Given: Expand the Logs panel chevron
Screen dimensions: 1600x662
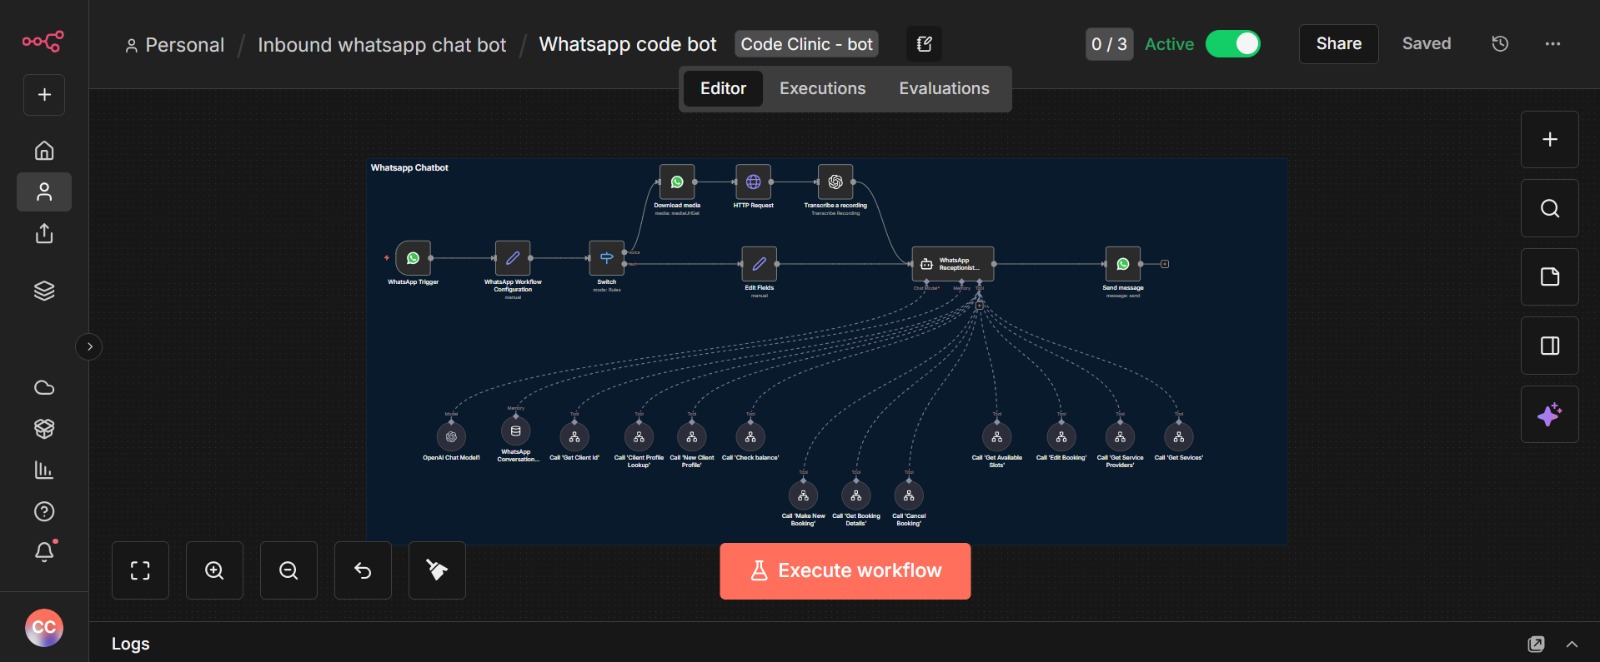Looking at the screenshot, I should (1572, 644).
